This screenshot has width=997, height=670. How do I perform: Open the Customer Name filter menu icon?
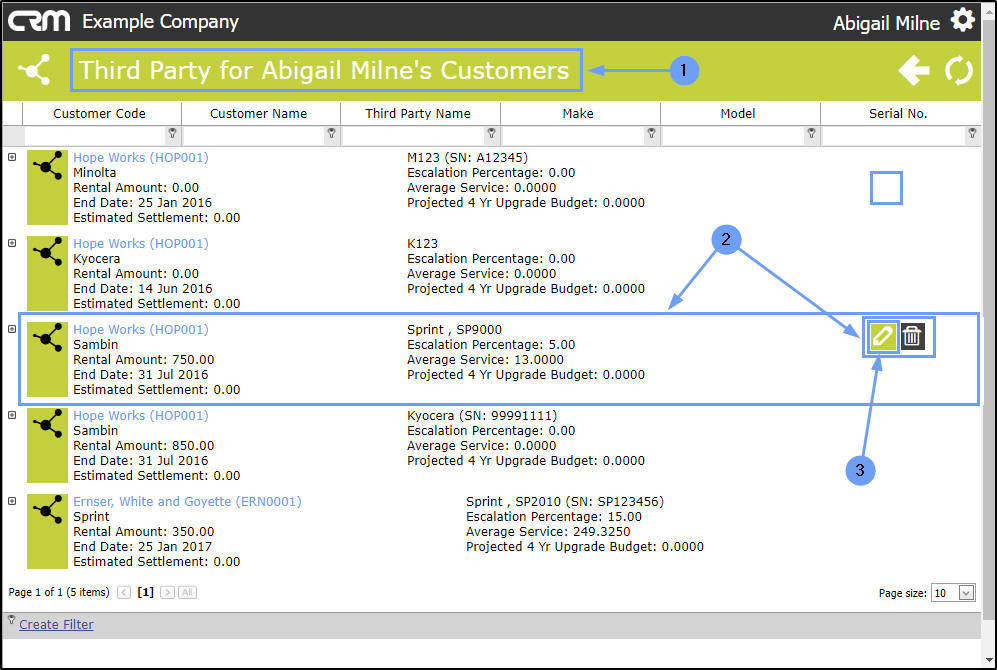(x=331, y=133)
